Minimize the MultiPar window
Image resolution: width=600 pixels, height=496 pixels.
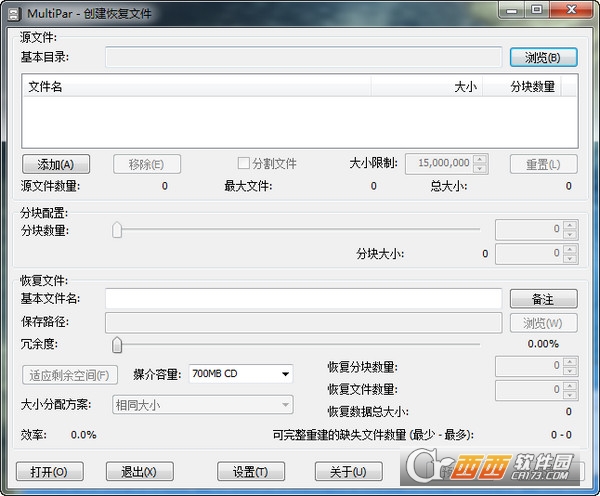coord(512,10)
